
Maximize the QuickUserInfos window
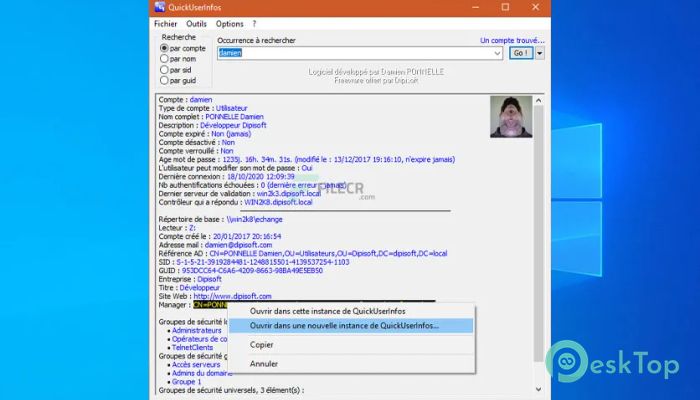[505, 7]
